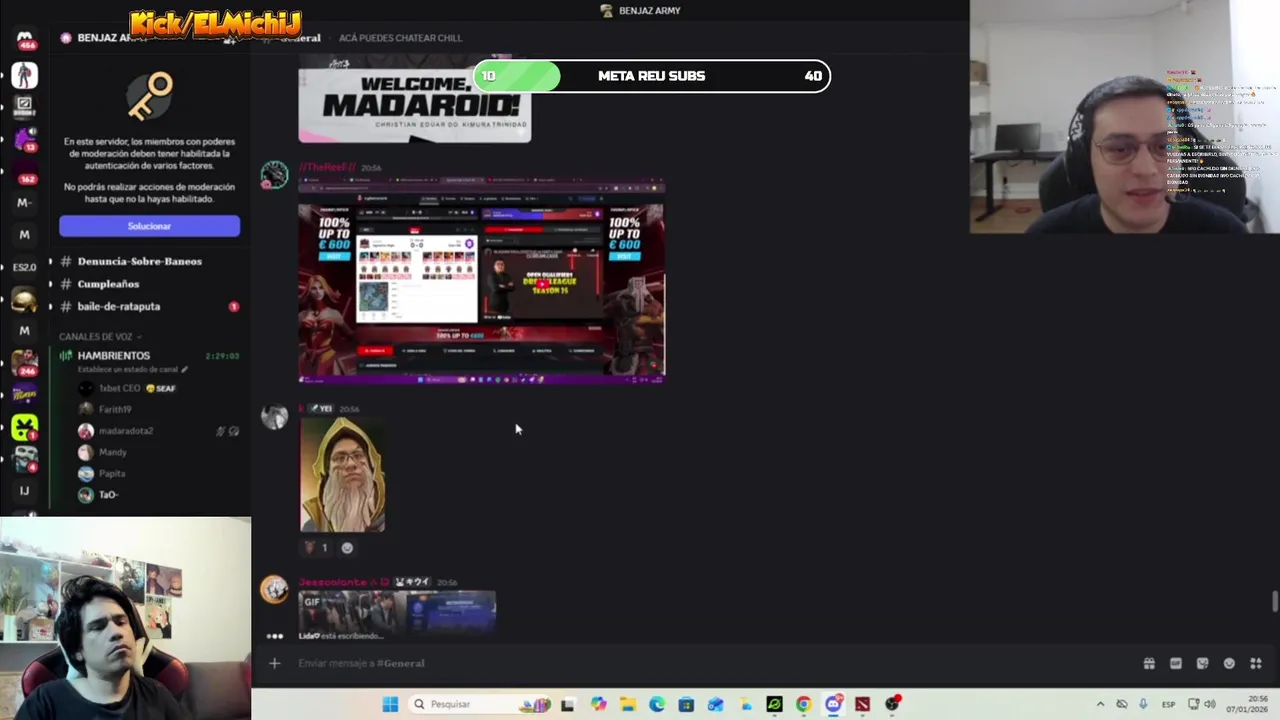Screen dimensions: 1280x720
Task: Click the microphone icon in system tray
Action: click(x=1143, y=704)
